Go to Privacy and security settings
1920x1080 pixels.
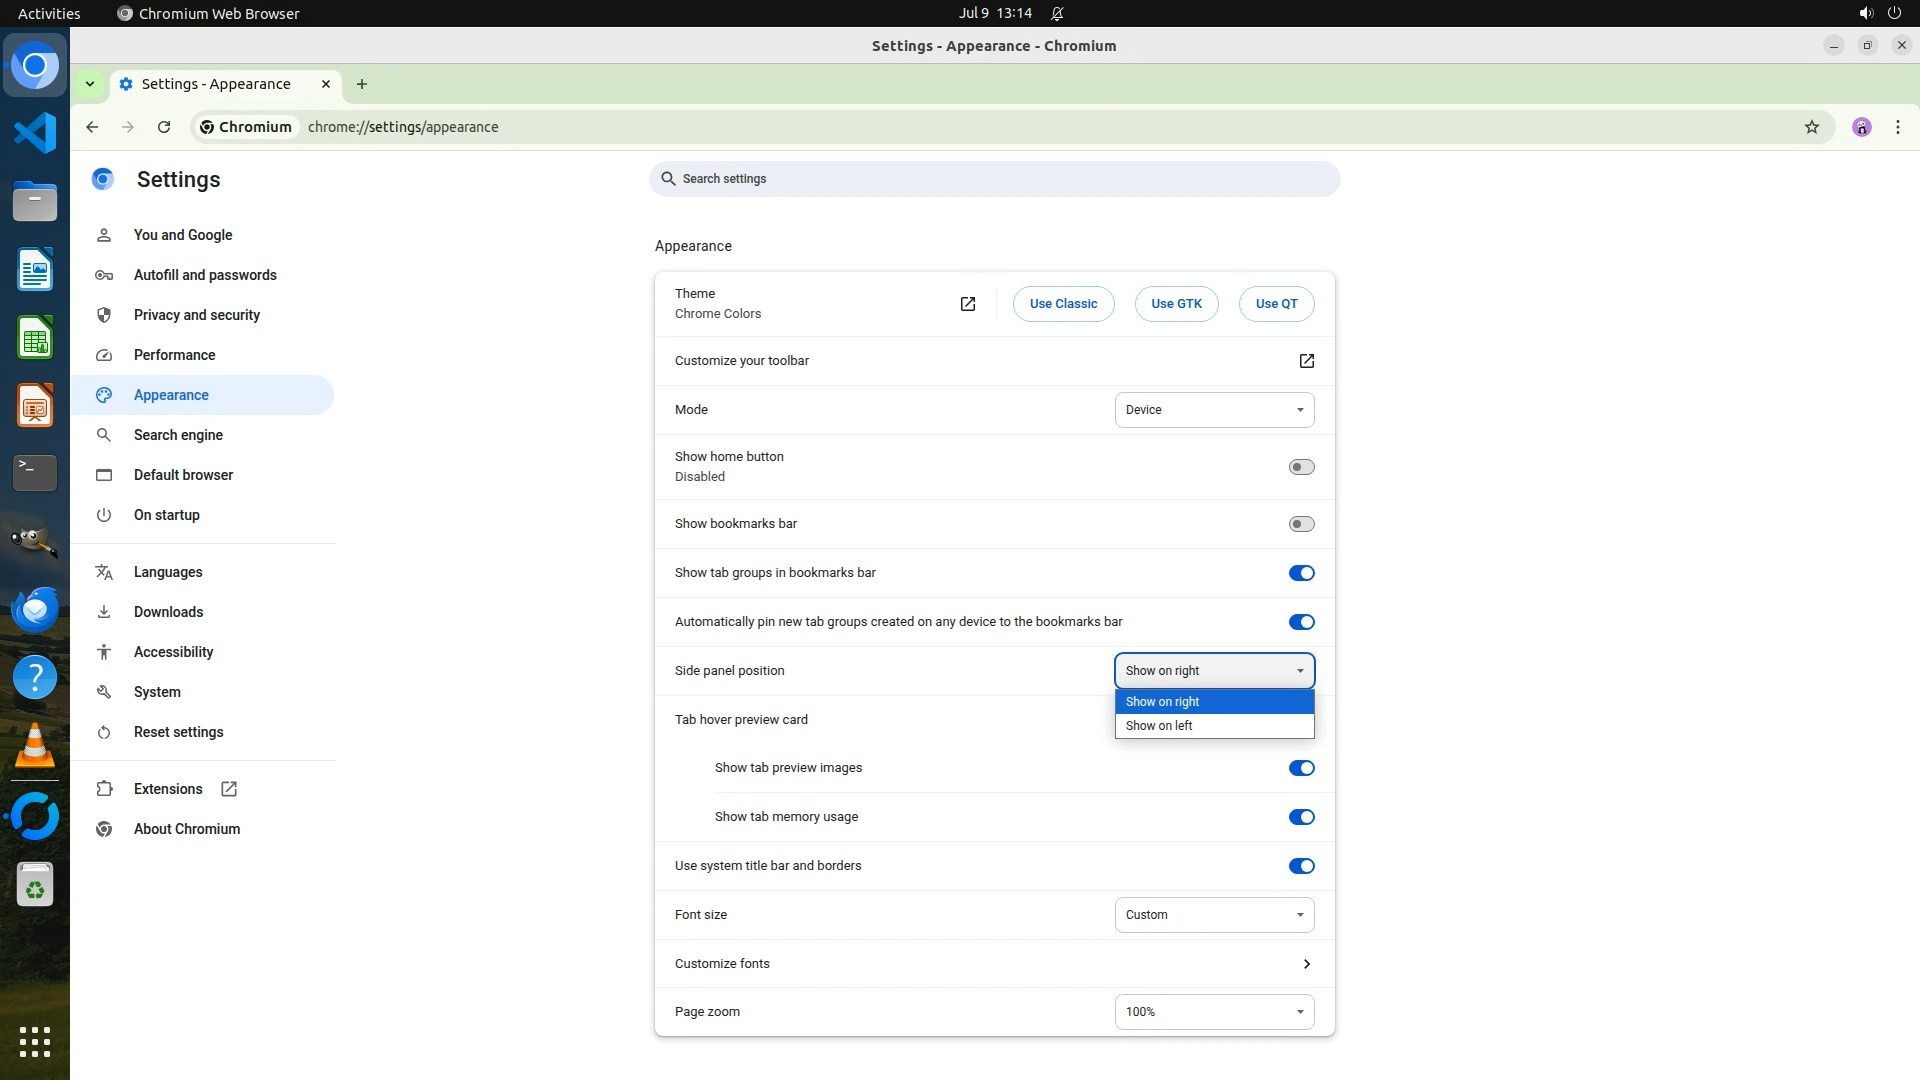tap(196, 315)
